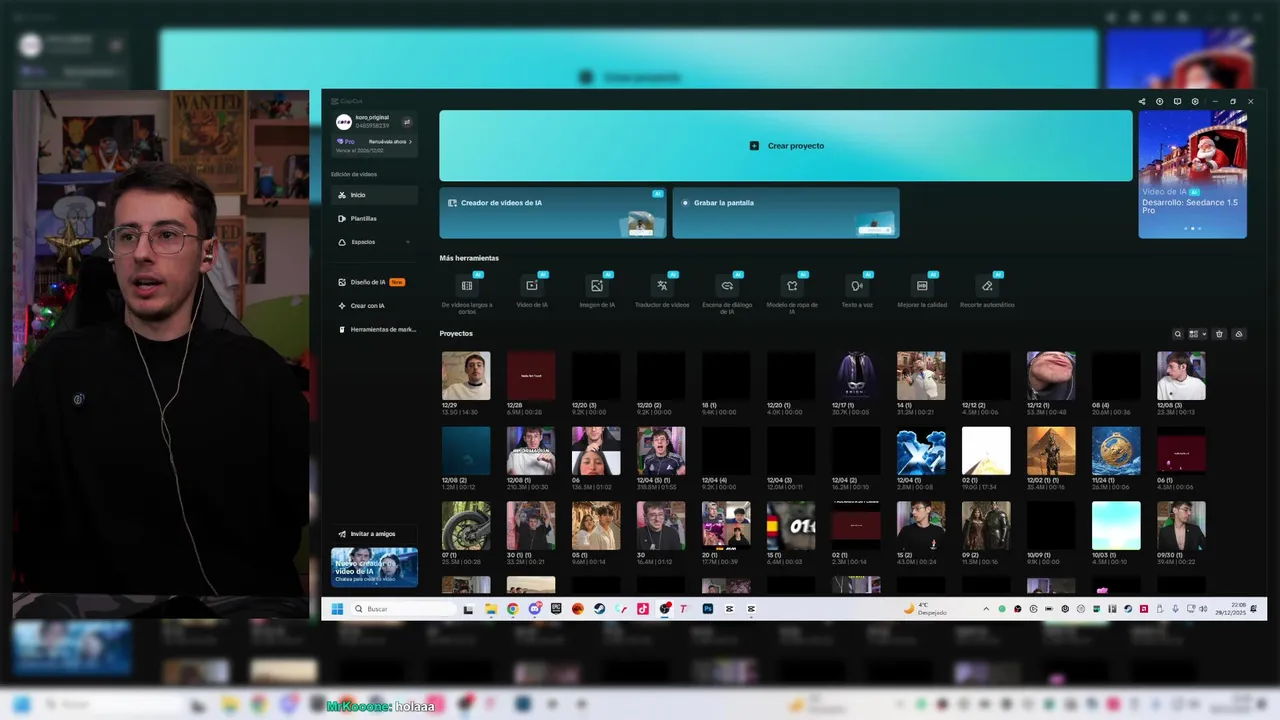Open the 07 (1) motorcycle project thumbnail
Image resolution: width=1280 pixels, height=720 pixels.
466,526
